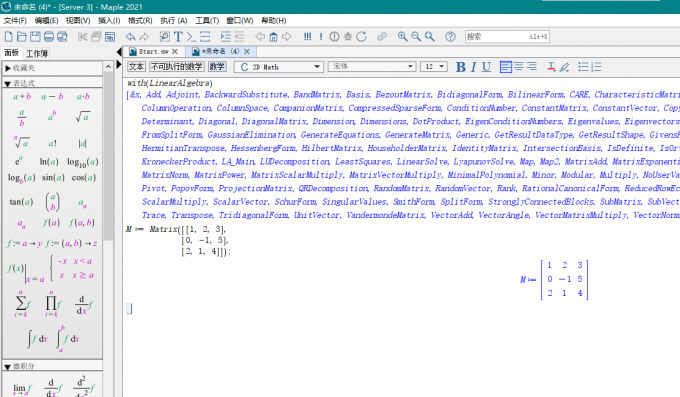Redo the last undone action
Viewport: 680px width, 397px height.
(x=144, y=37)
